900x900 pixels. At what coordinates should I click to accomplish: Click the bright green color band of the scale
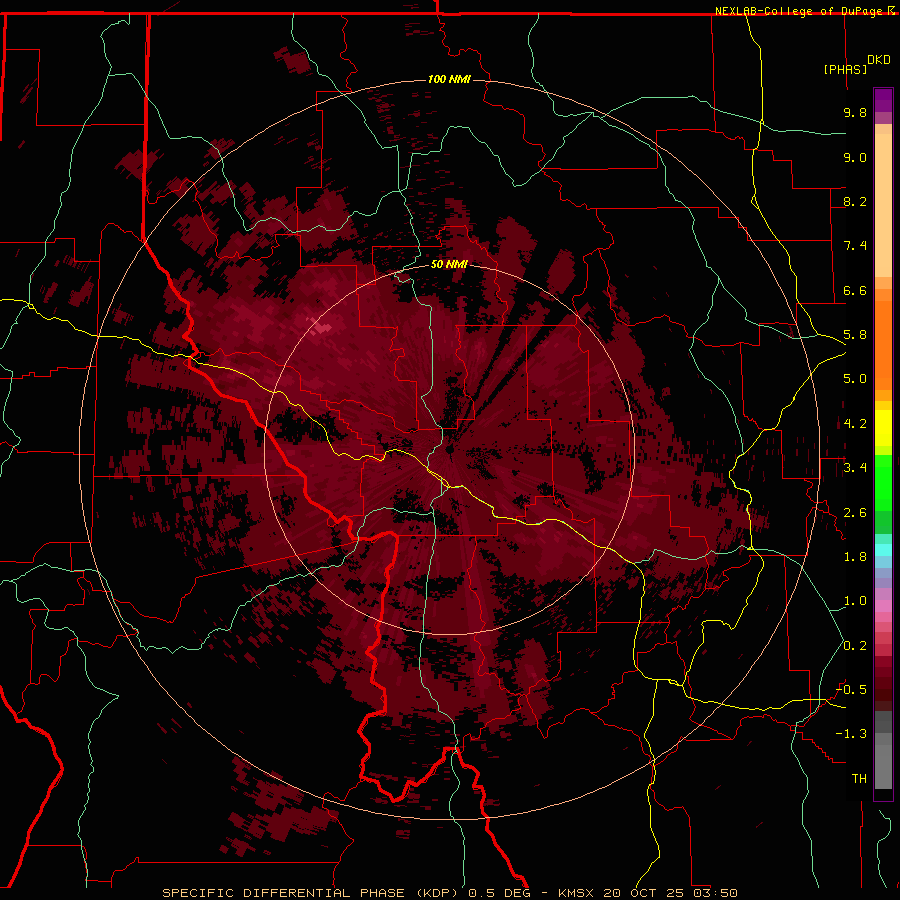tap(883, 482)
